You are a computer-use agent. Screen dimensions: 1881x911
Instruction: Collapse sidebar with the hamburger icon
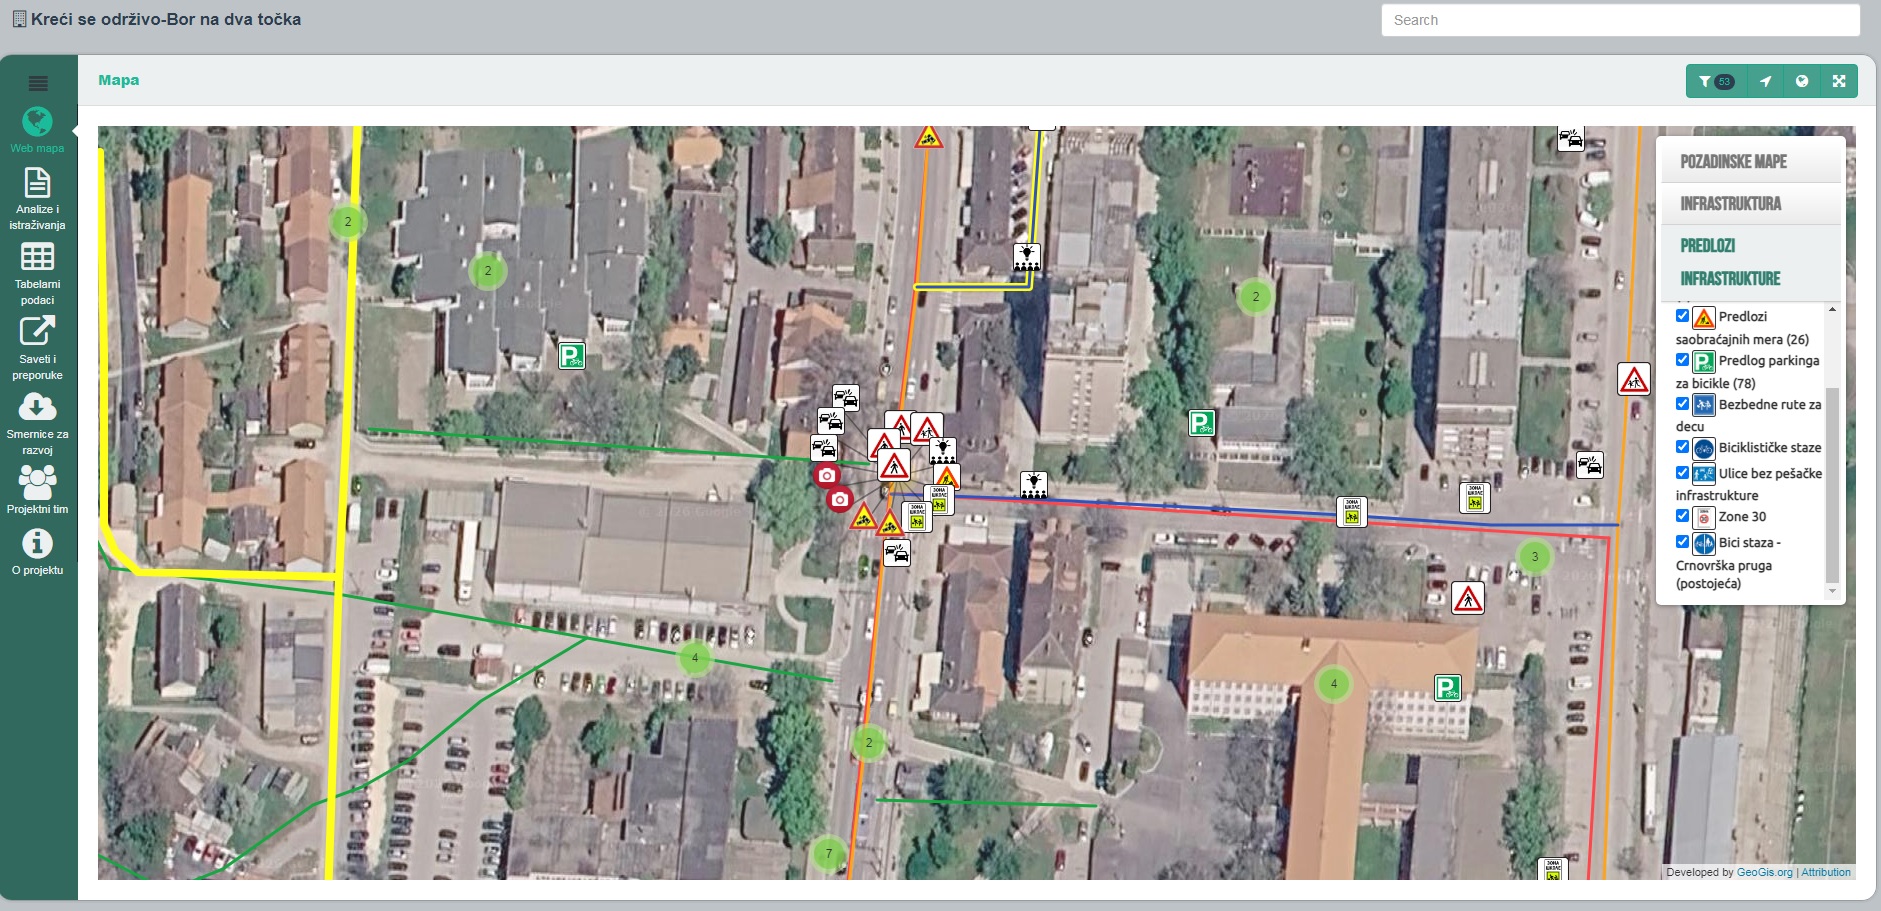(x=38, y=83)
